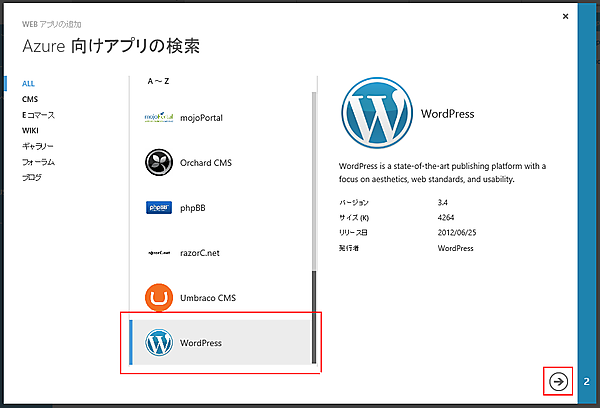This screenshot has width=600, height=408.
Task: Filter apps by CMS category
Action: point(30,99)
